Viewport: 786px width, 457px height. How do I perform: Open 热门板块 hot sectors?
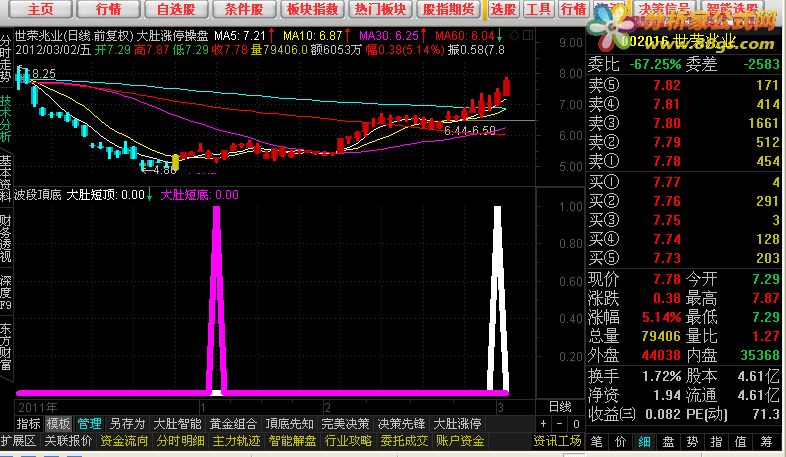pos(380,9)
